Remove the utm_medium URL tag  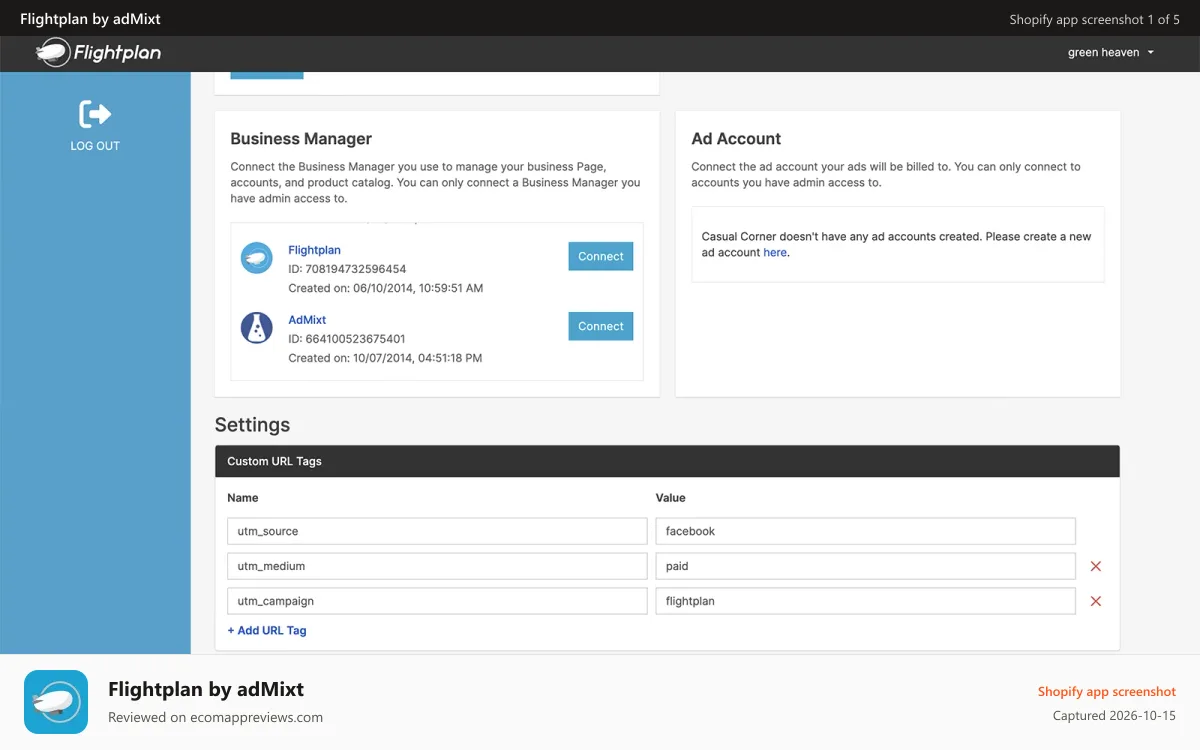coord(1095,566)
